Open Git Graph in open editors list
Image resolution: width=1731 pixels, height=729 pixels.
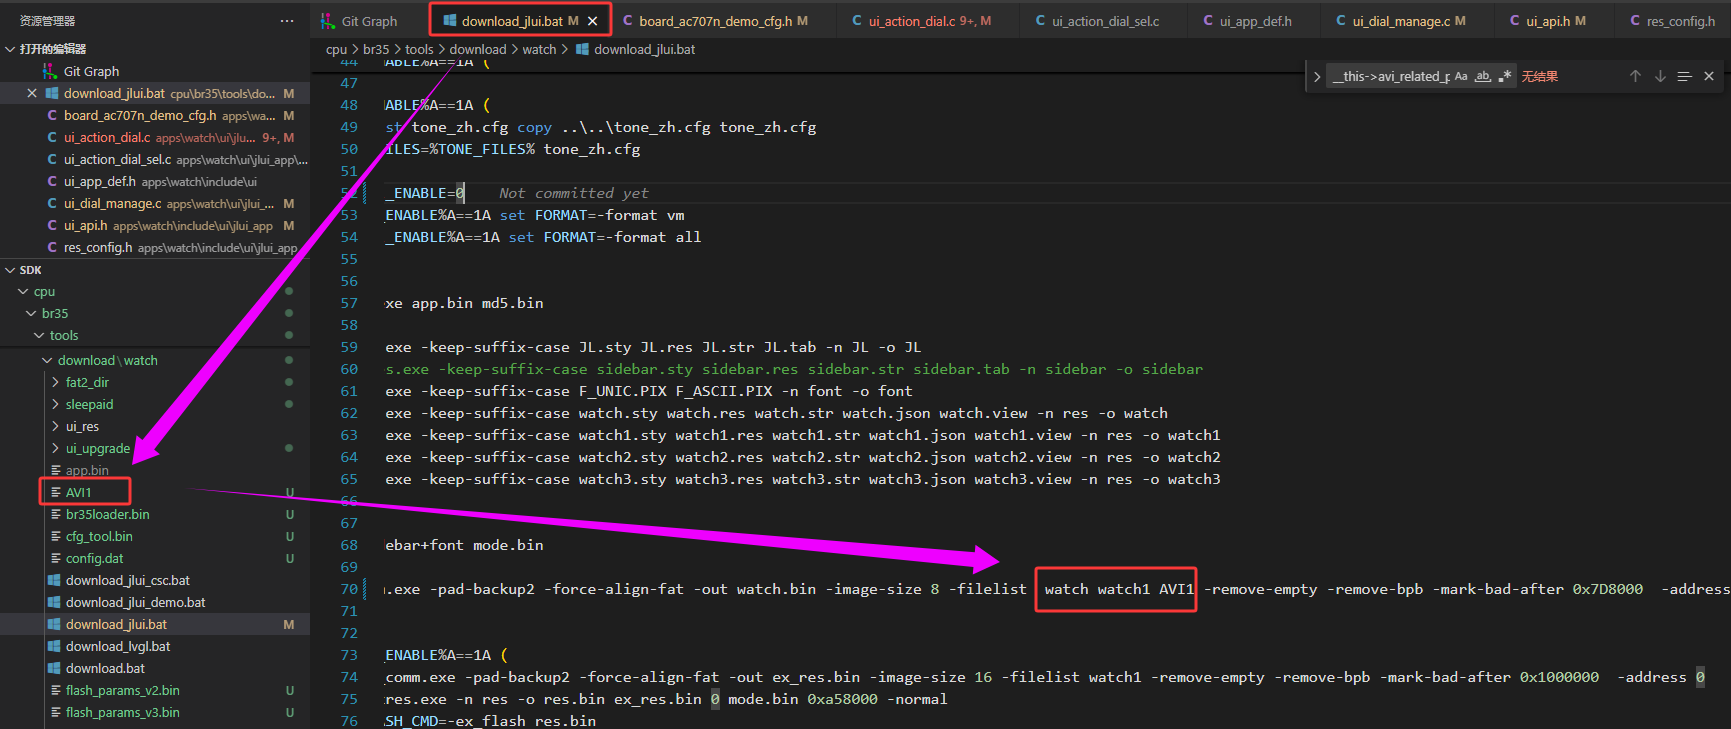tap(91, 71)
